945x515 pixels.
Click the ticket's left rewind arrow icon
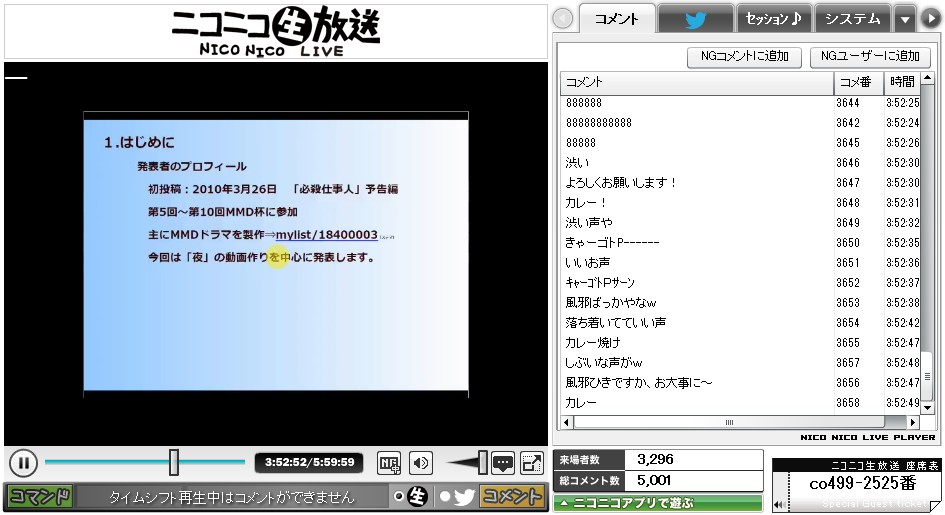click(779, 505)
